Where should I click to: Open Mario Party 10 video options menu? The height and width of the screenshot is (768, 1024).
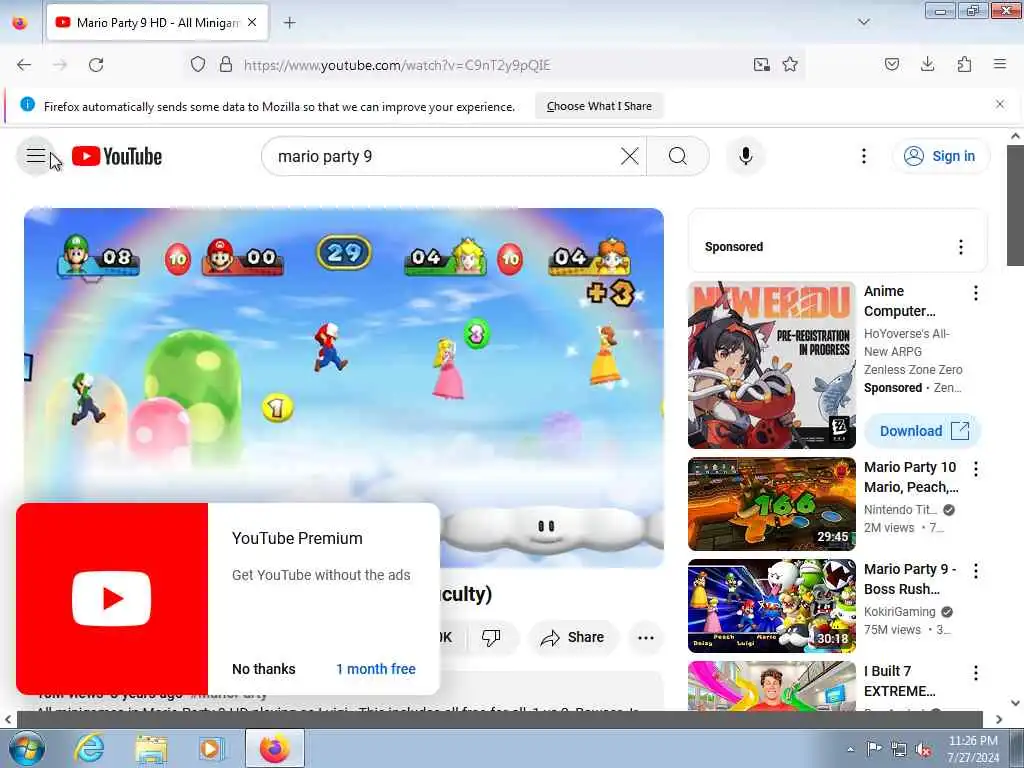(976, 469)
